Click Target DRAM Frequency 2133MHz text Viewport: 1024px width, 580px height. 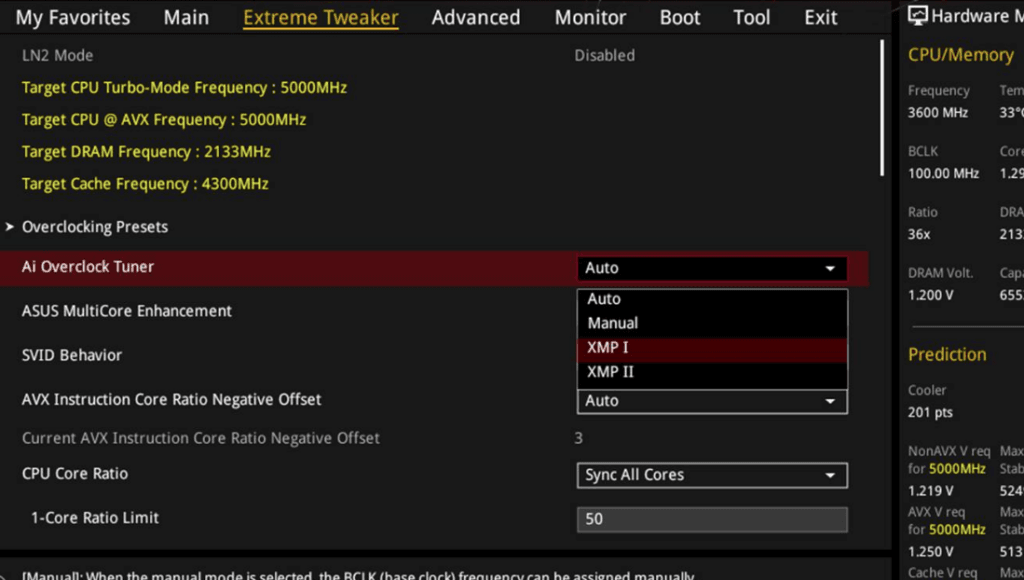click(146, 152)
